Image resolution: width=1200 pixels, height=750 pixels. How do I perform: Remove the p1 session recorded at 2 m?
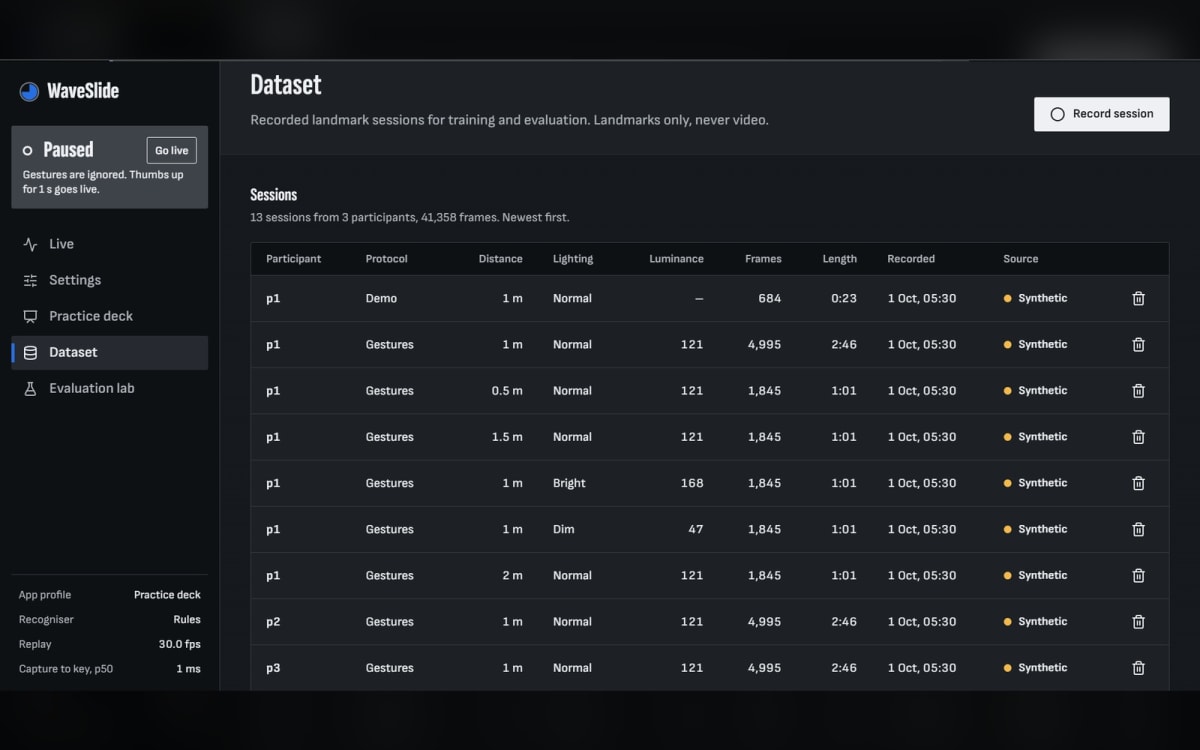pos(1138,575)
